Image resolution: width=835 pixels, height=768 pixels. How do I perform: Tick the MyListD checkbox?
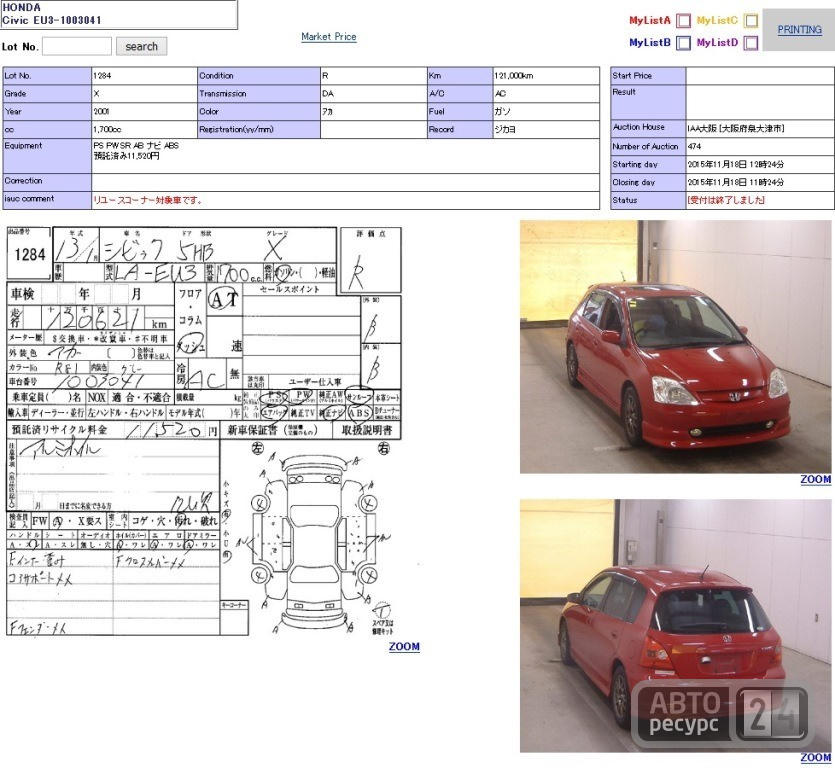(751, 43)
